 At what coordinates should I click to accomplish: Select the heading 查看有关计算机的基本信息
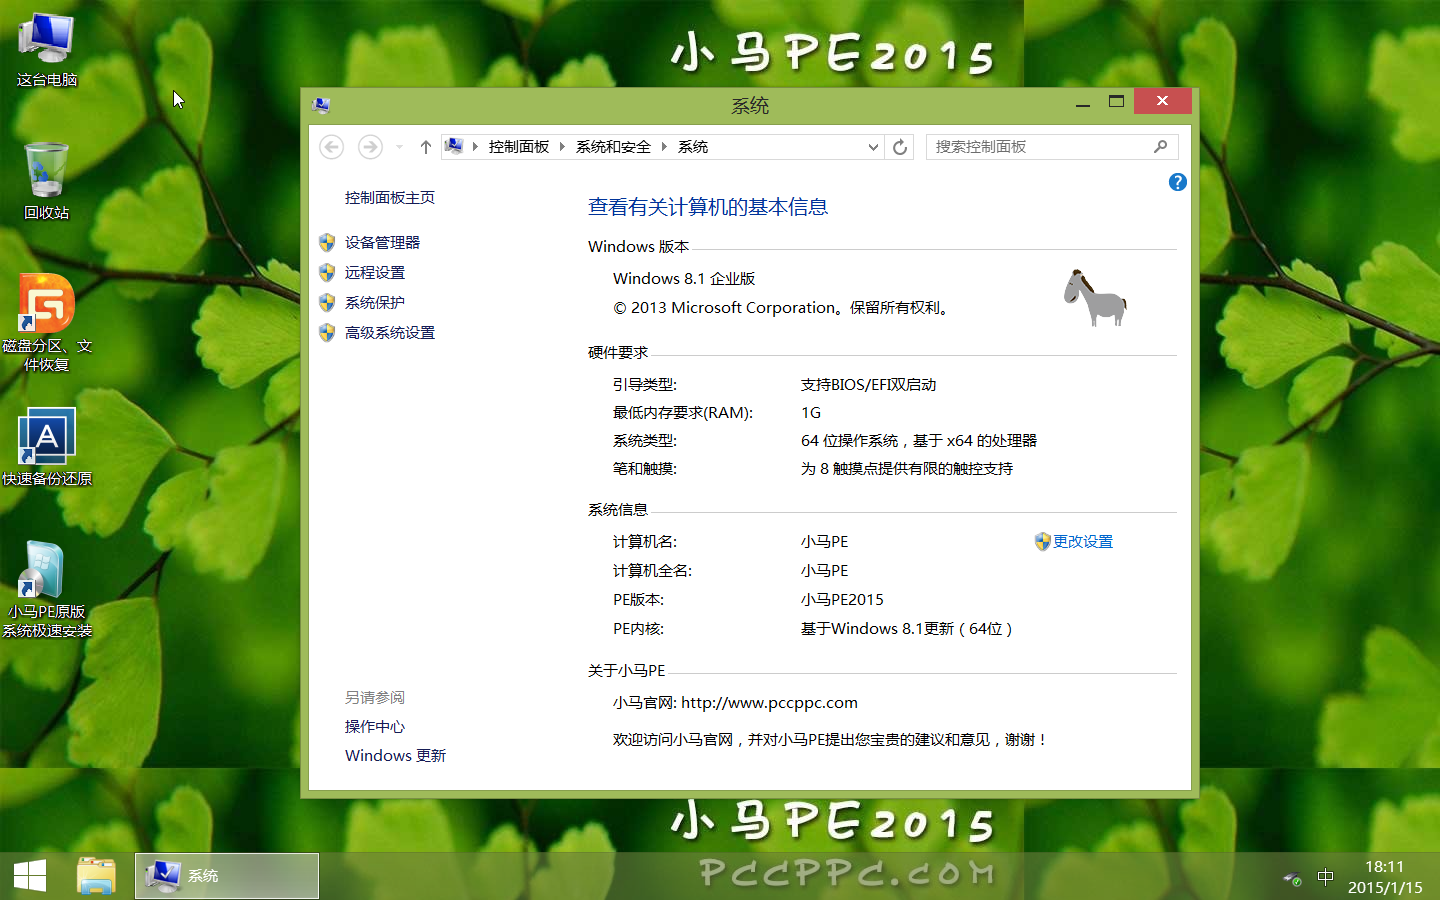tap(708, 207)
